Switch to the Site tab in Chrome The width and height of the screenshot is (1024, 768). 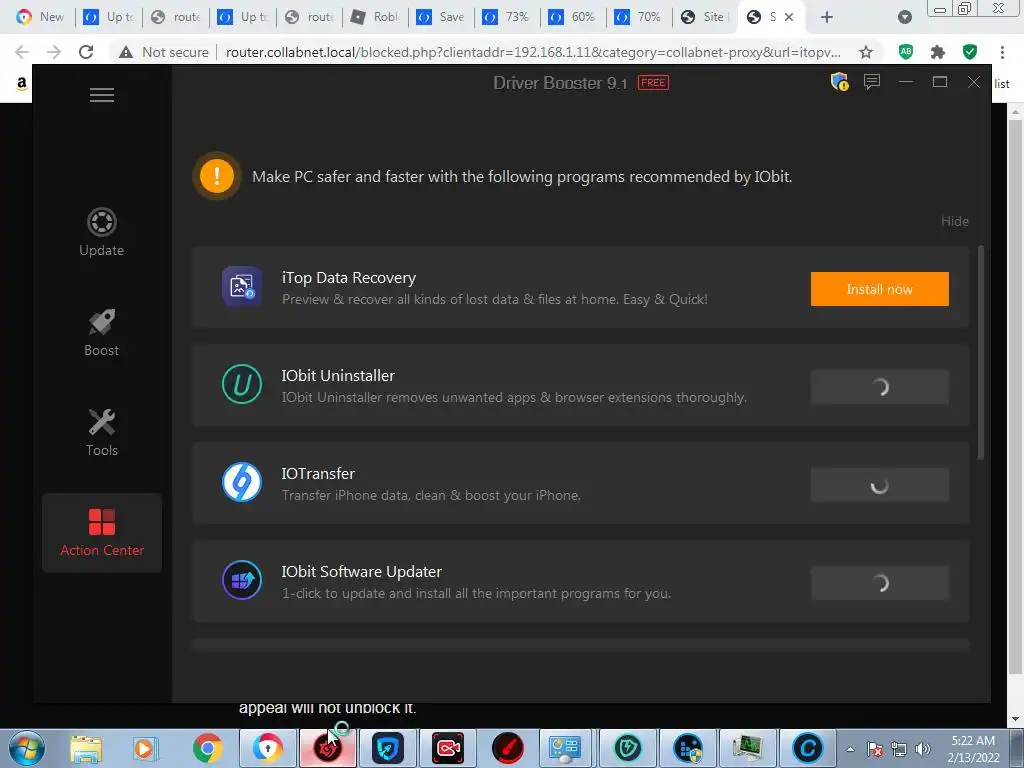coord(704,17)
